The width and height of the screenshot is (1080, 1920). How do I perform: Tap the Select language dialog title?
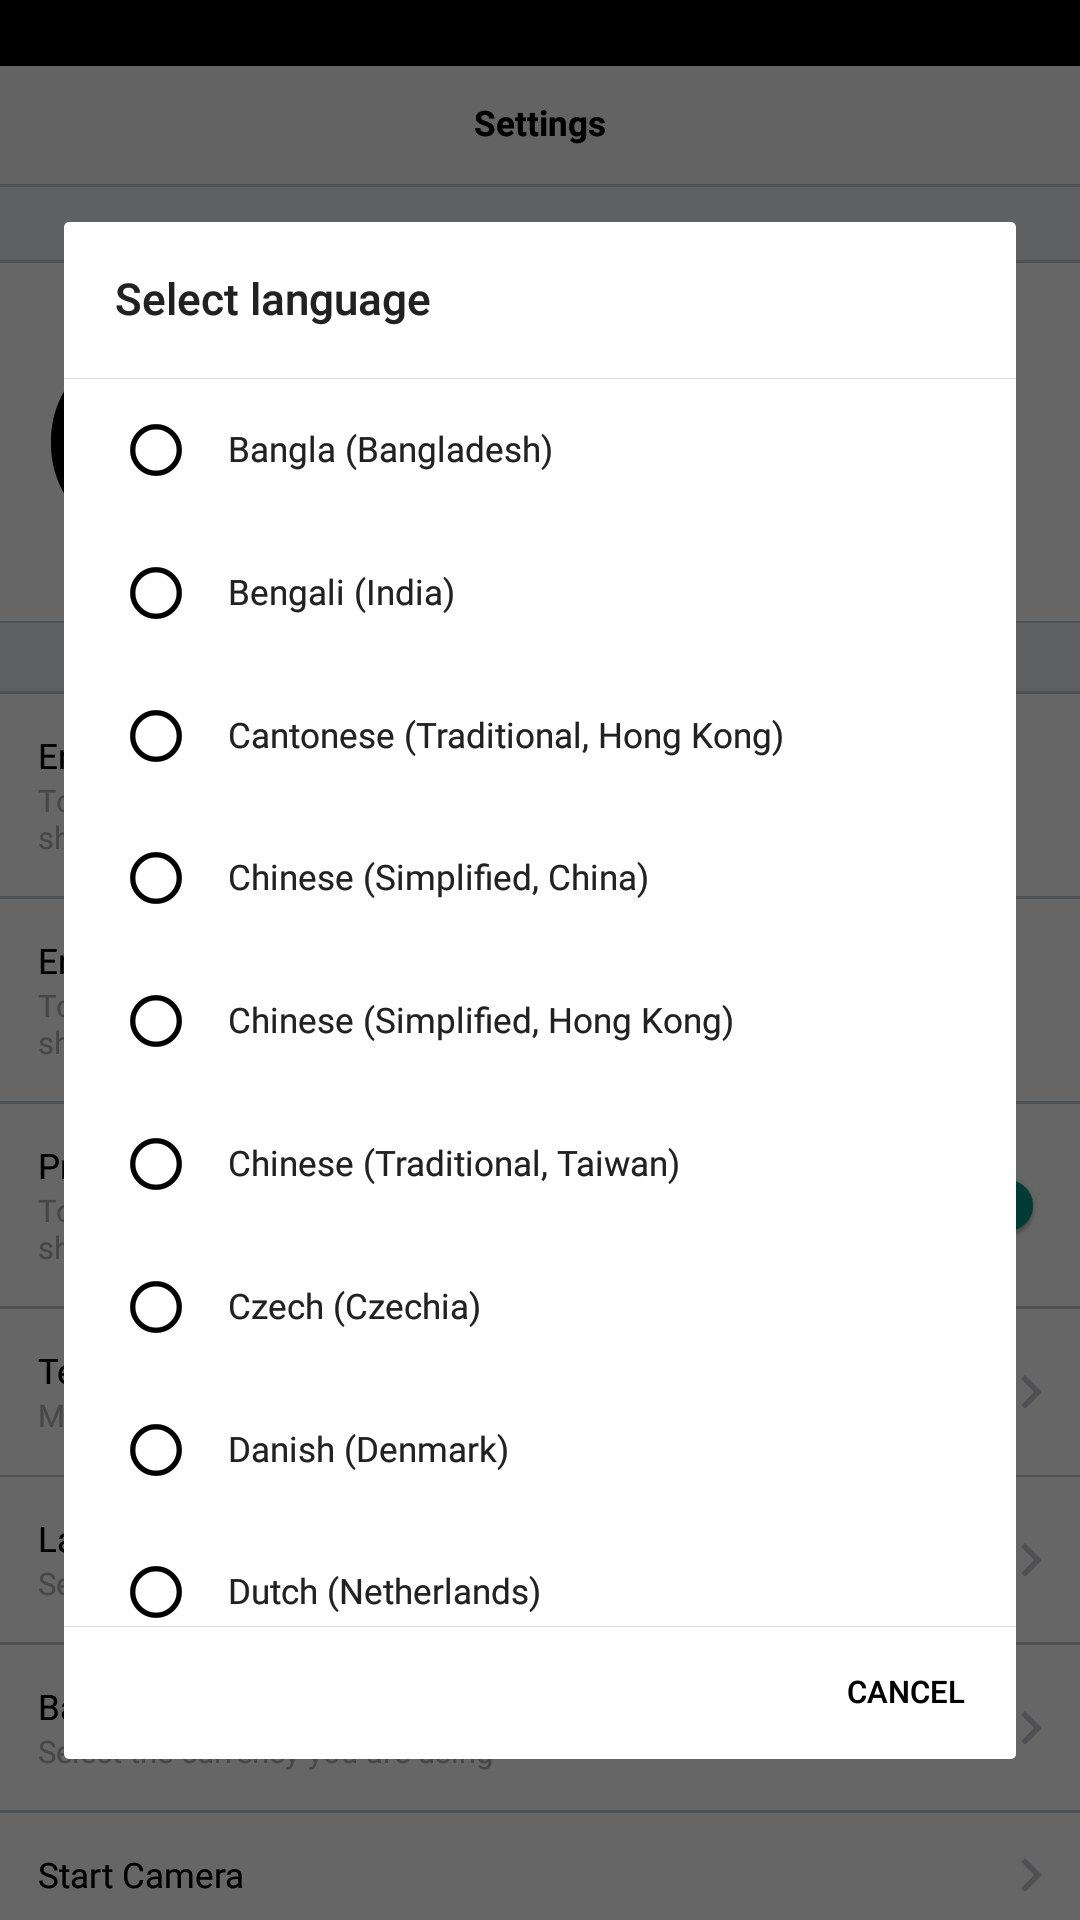273,300
